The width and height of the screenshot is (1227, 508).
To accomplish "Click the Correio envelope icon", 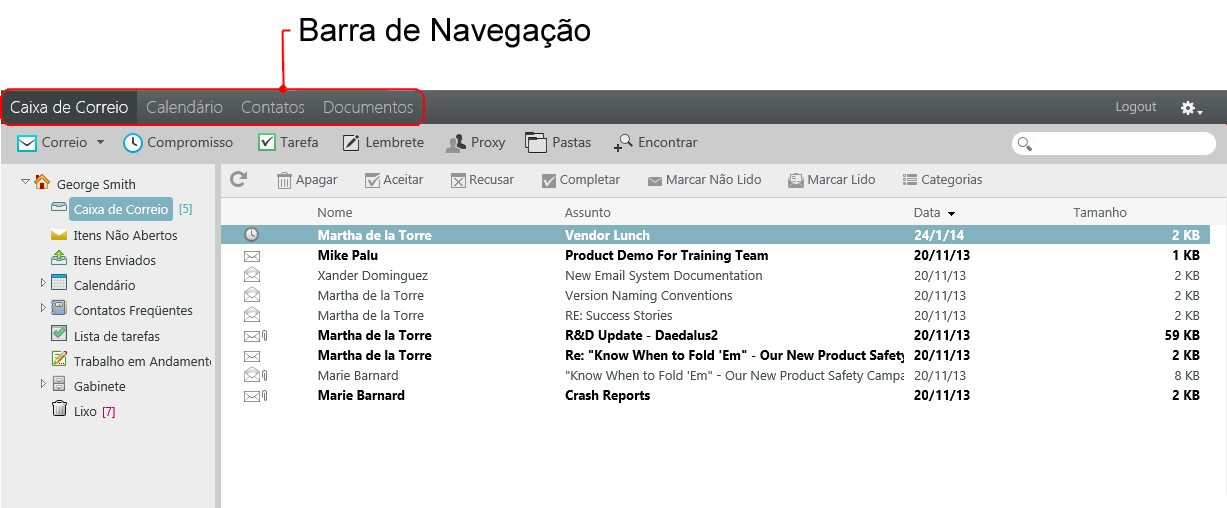I will (x=28, y=143).
